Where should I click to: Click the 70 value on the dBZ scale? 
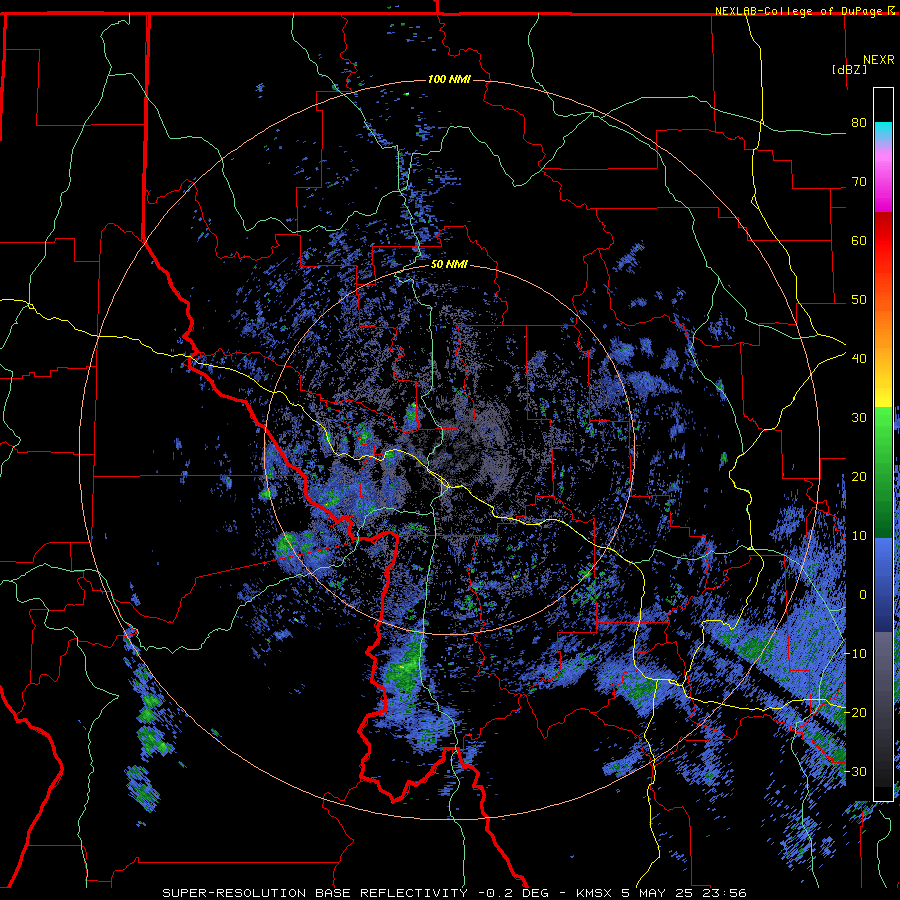point(859,182)
